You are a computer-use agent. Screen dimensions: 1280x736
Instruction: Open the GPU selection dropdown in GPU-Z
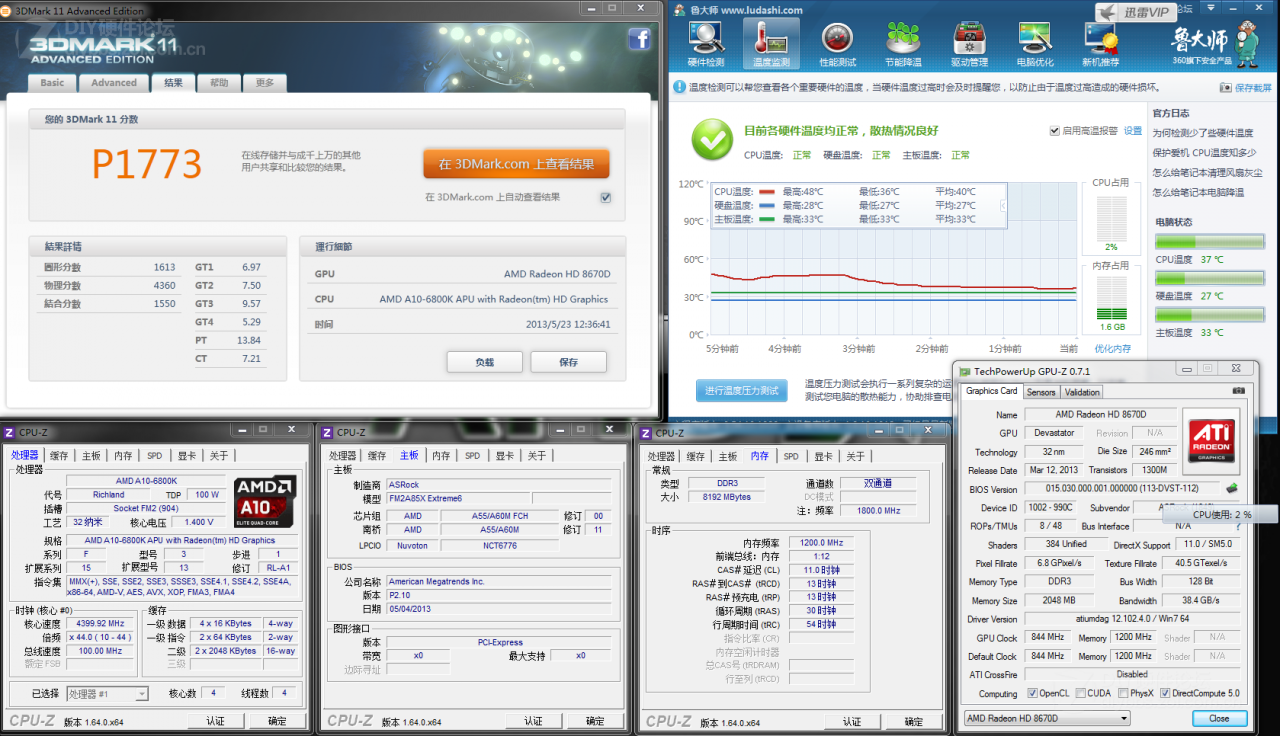(1046, 718)
